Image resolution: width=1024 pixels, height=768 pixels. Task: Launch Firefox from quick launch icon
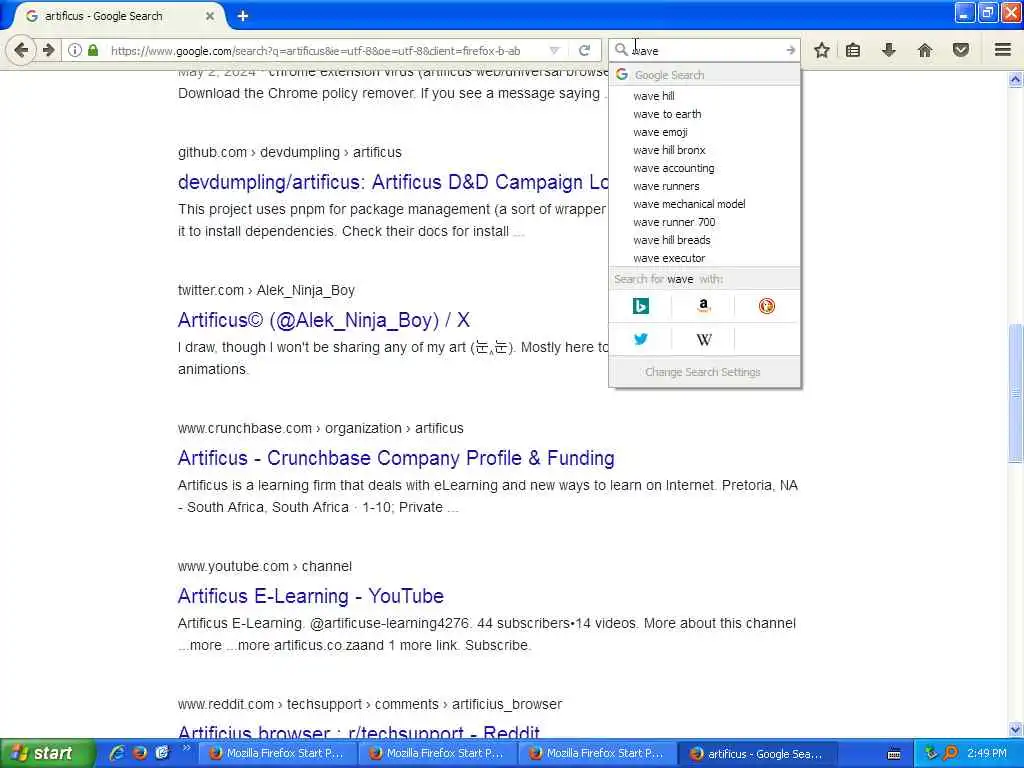[140, 753]
